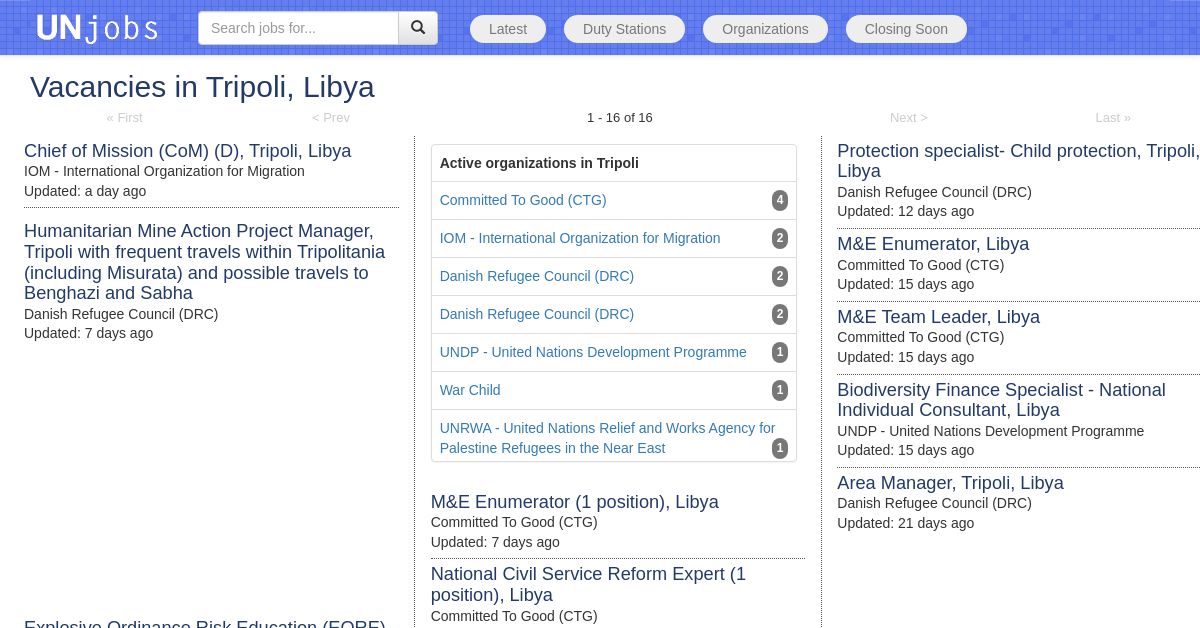This screenshot has width=1200, height=628.
Task: Click the Last » pagination link
Action: coord(1113,117)
